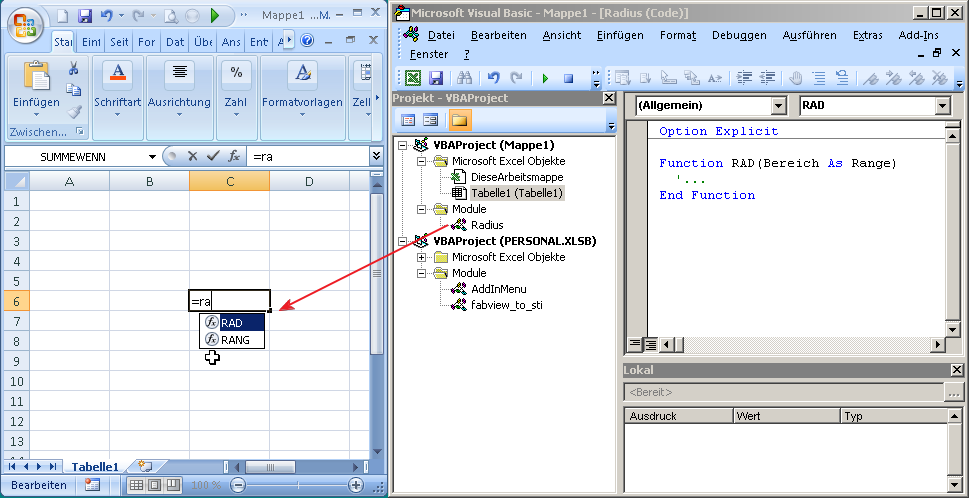969x498 pixels.
Task: Switch to Procedure View in the code window
Action: 634,344
